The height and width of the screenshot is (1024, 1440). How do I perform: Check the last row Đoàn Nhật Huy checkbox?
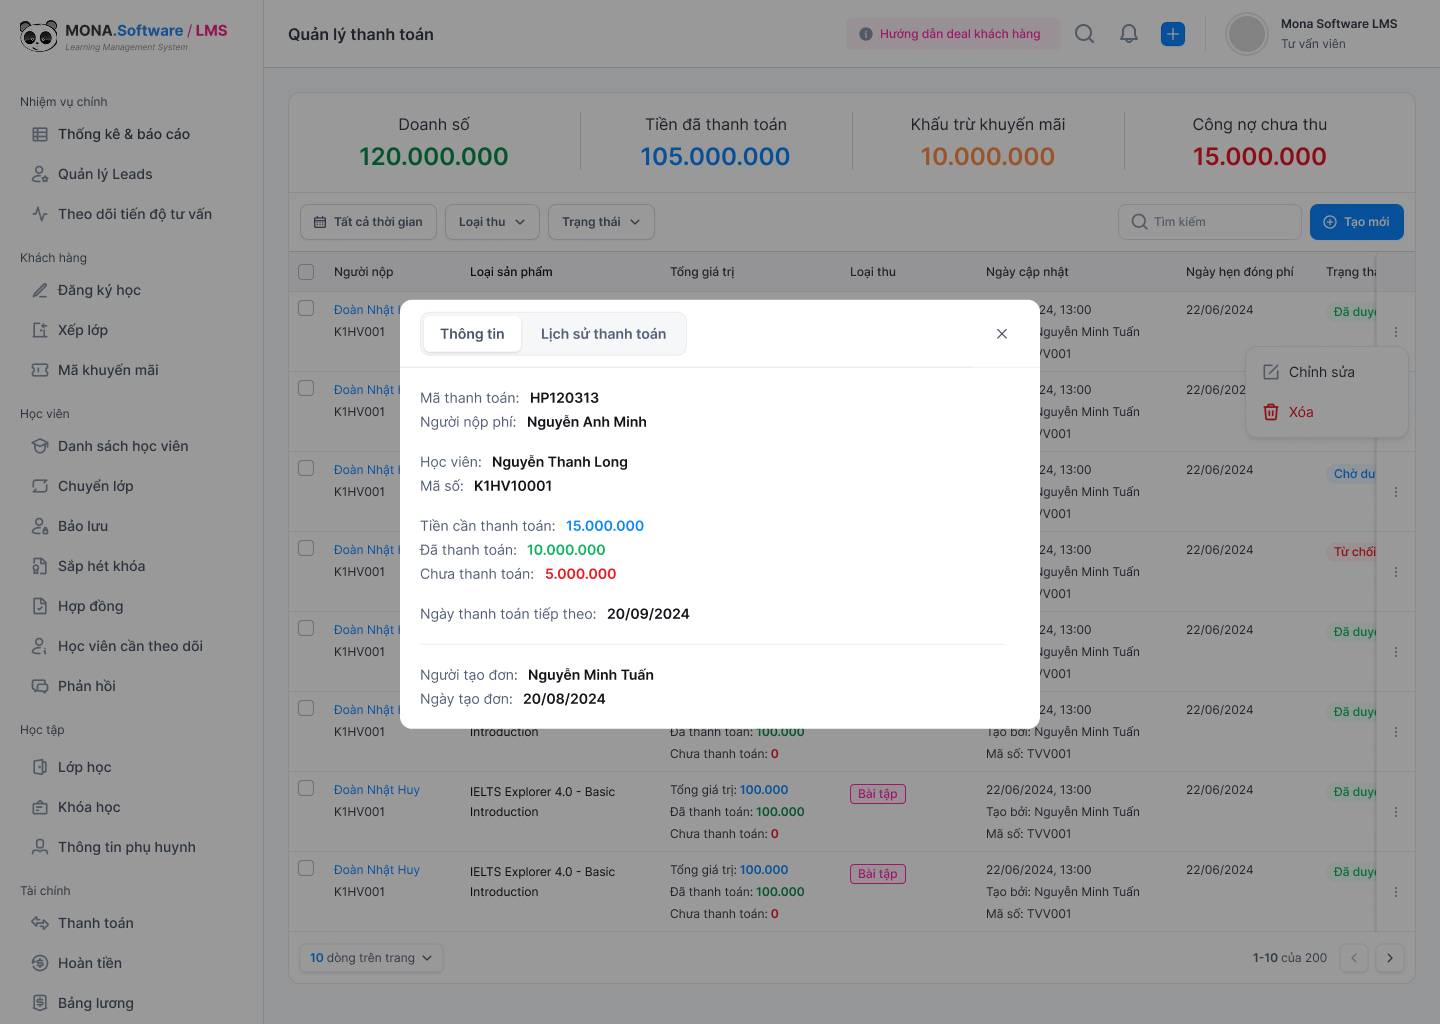pyautogui.click(x=306, y=869)
